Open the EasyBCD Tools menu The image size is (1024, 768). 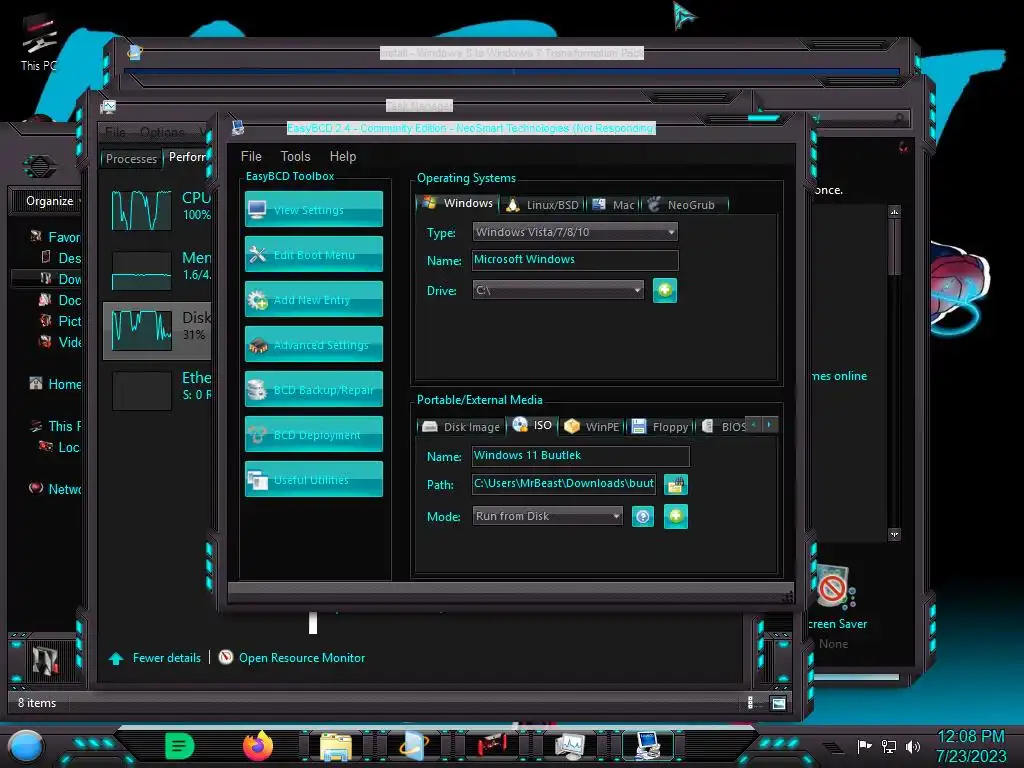[295, 156]
